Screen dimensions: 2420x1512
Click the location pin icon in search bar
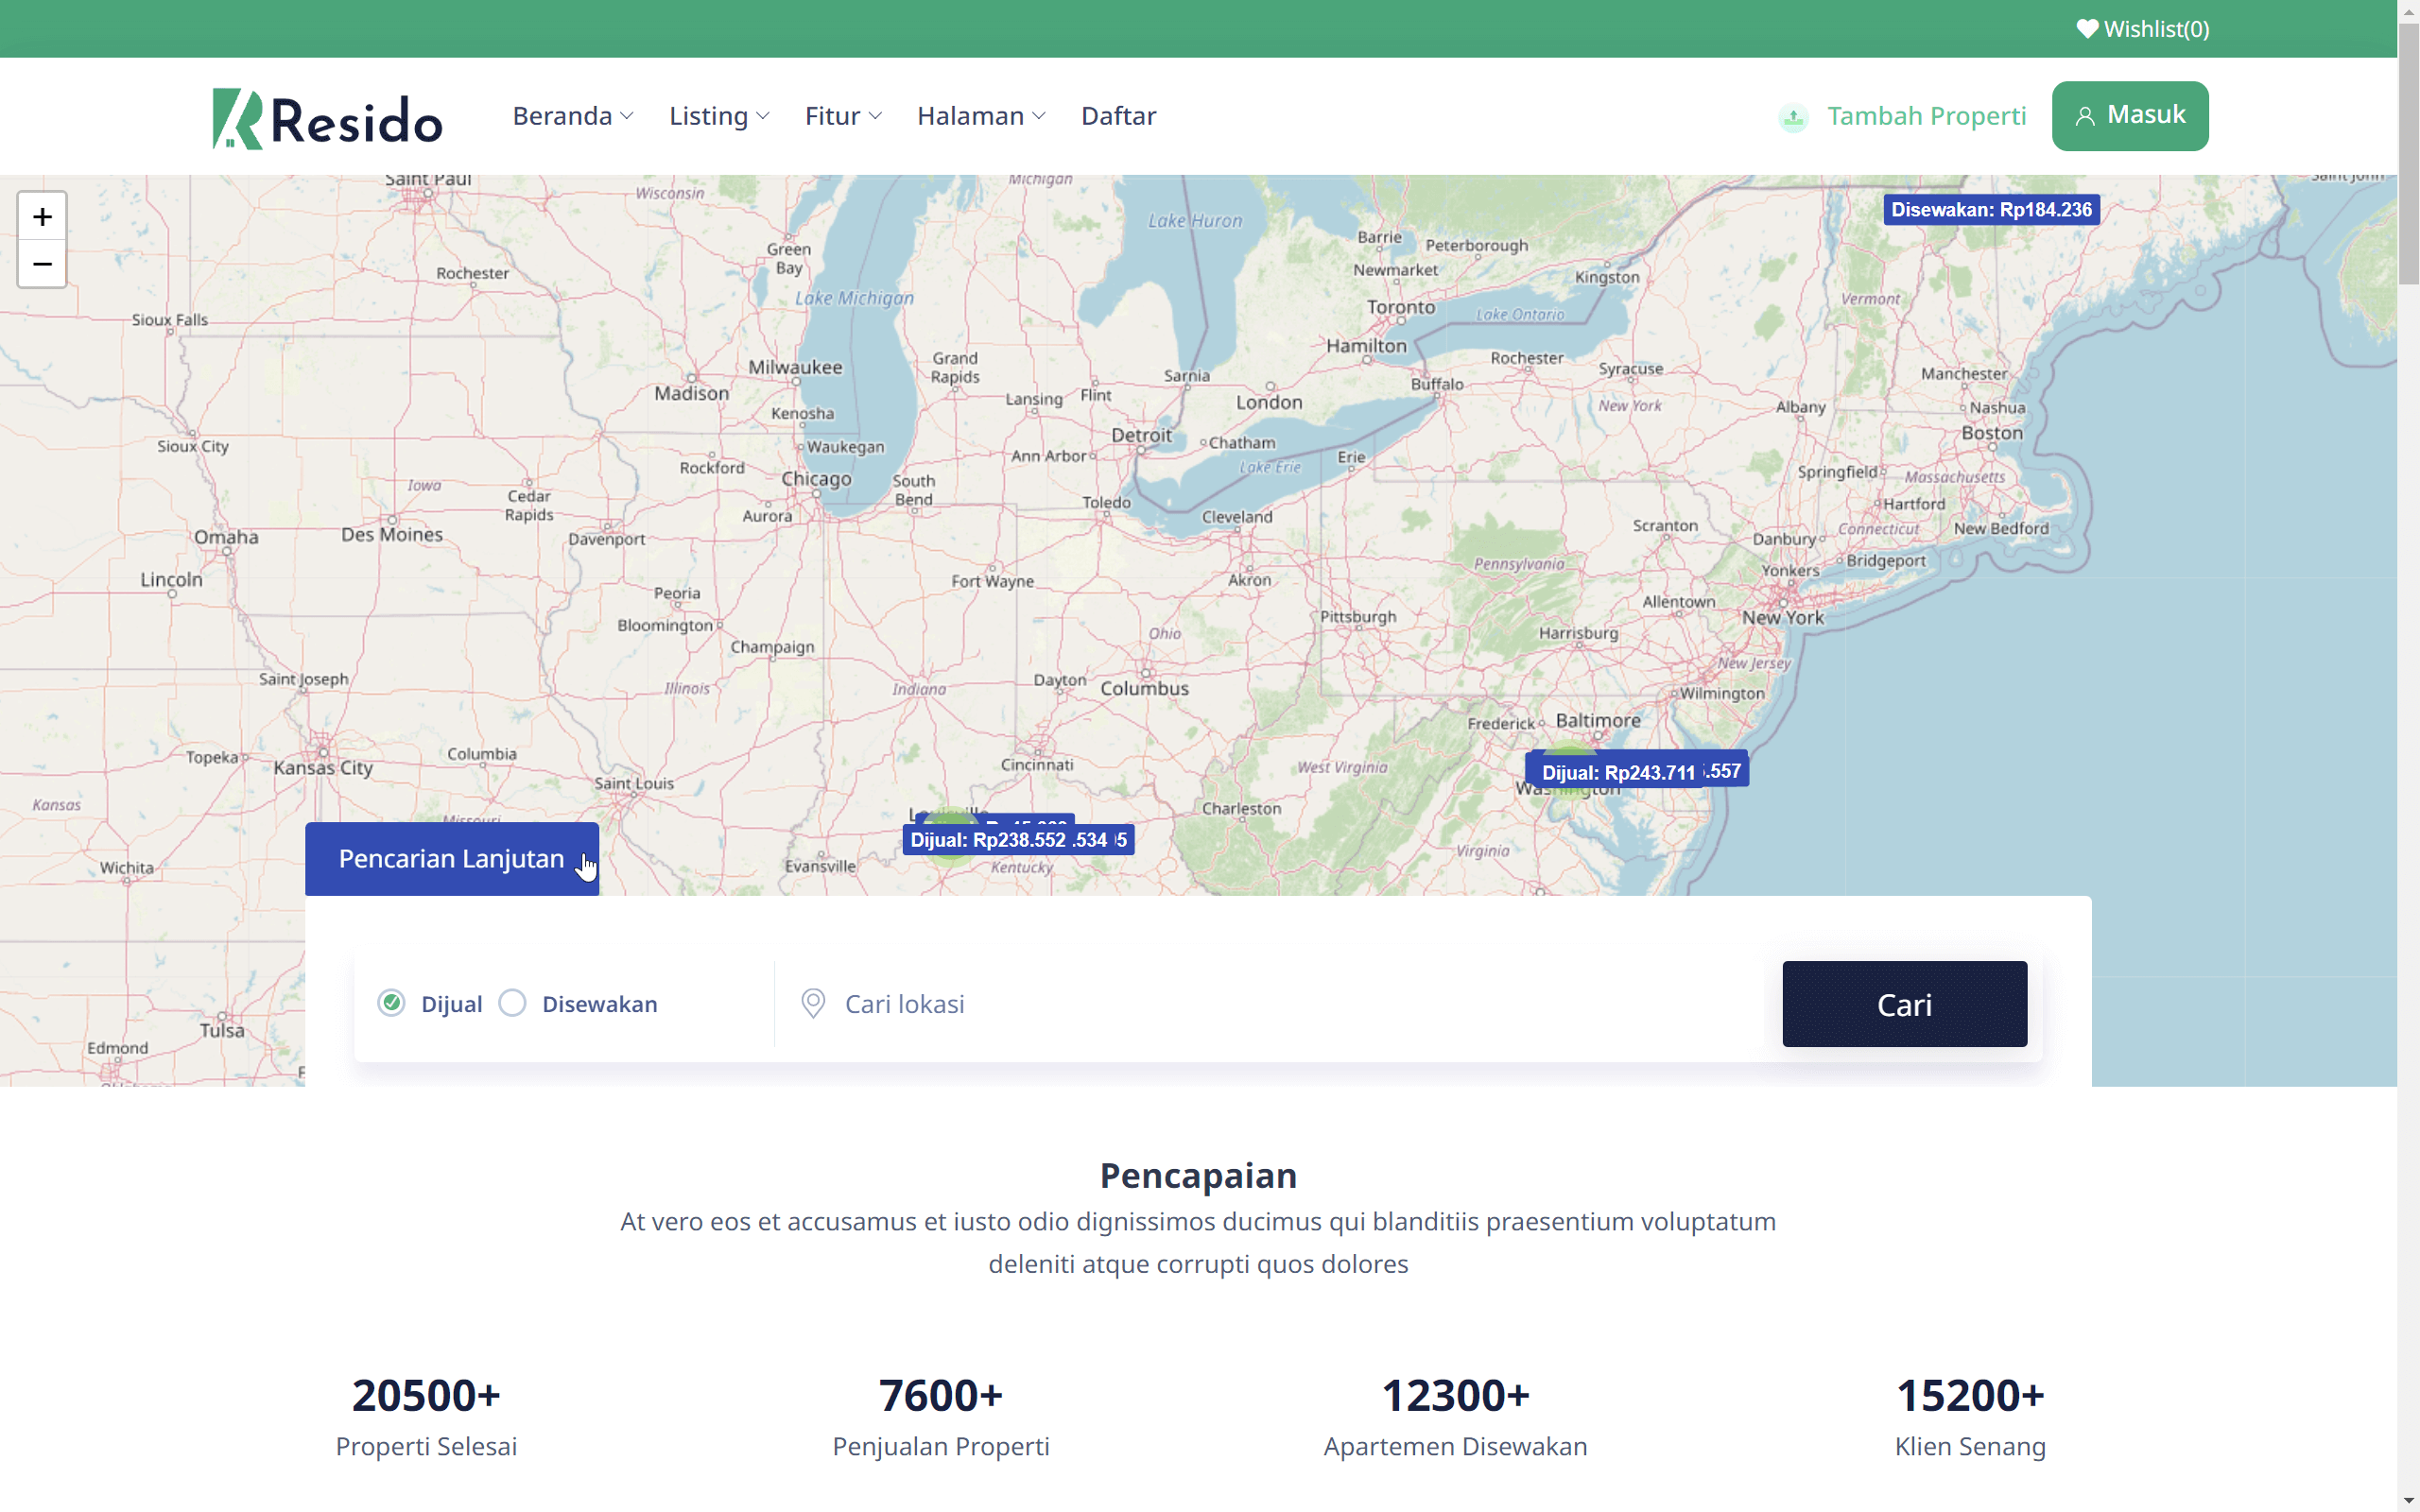(813, 1003)
